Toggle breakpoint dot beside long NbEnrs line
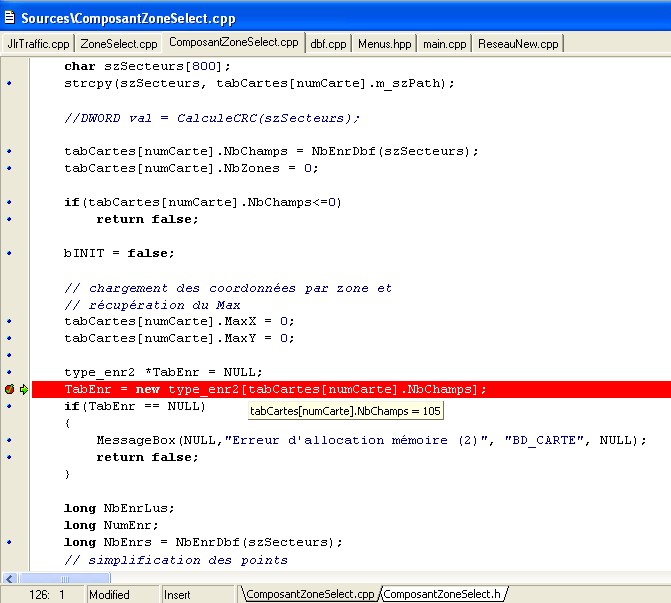 (x=9, y=542)
